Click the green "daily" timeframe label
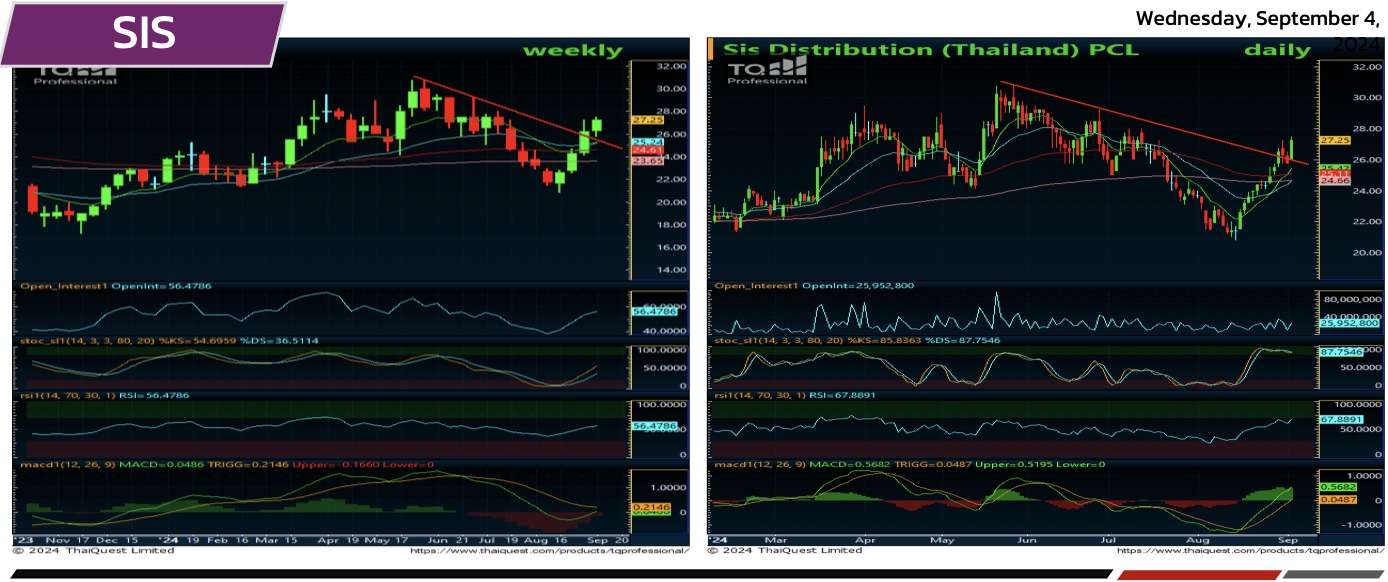The image size is (1388, 582). click(1277, 50)
